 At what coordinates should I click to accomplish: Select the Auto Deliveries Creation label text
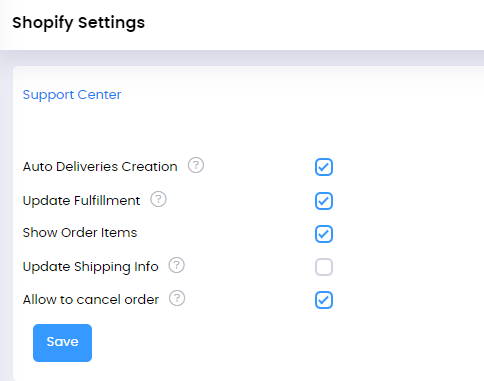(x=100, y=166)
